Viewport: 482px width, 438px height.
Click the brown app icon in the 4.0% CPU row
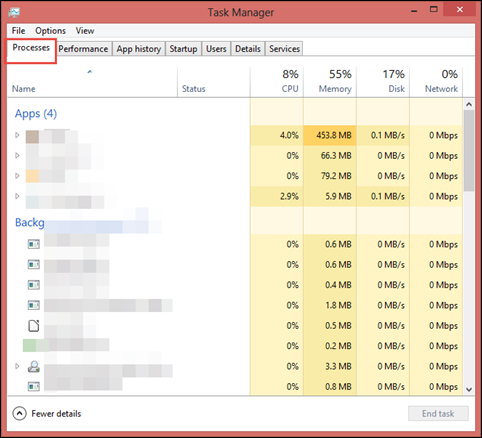tap(32, 137)
